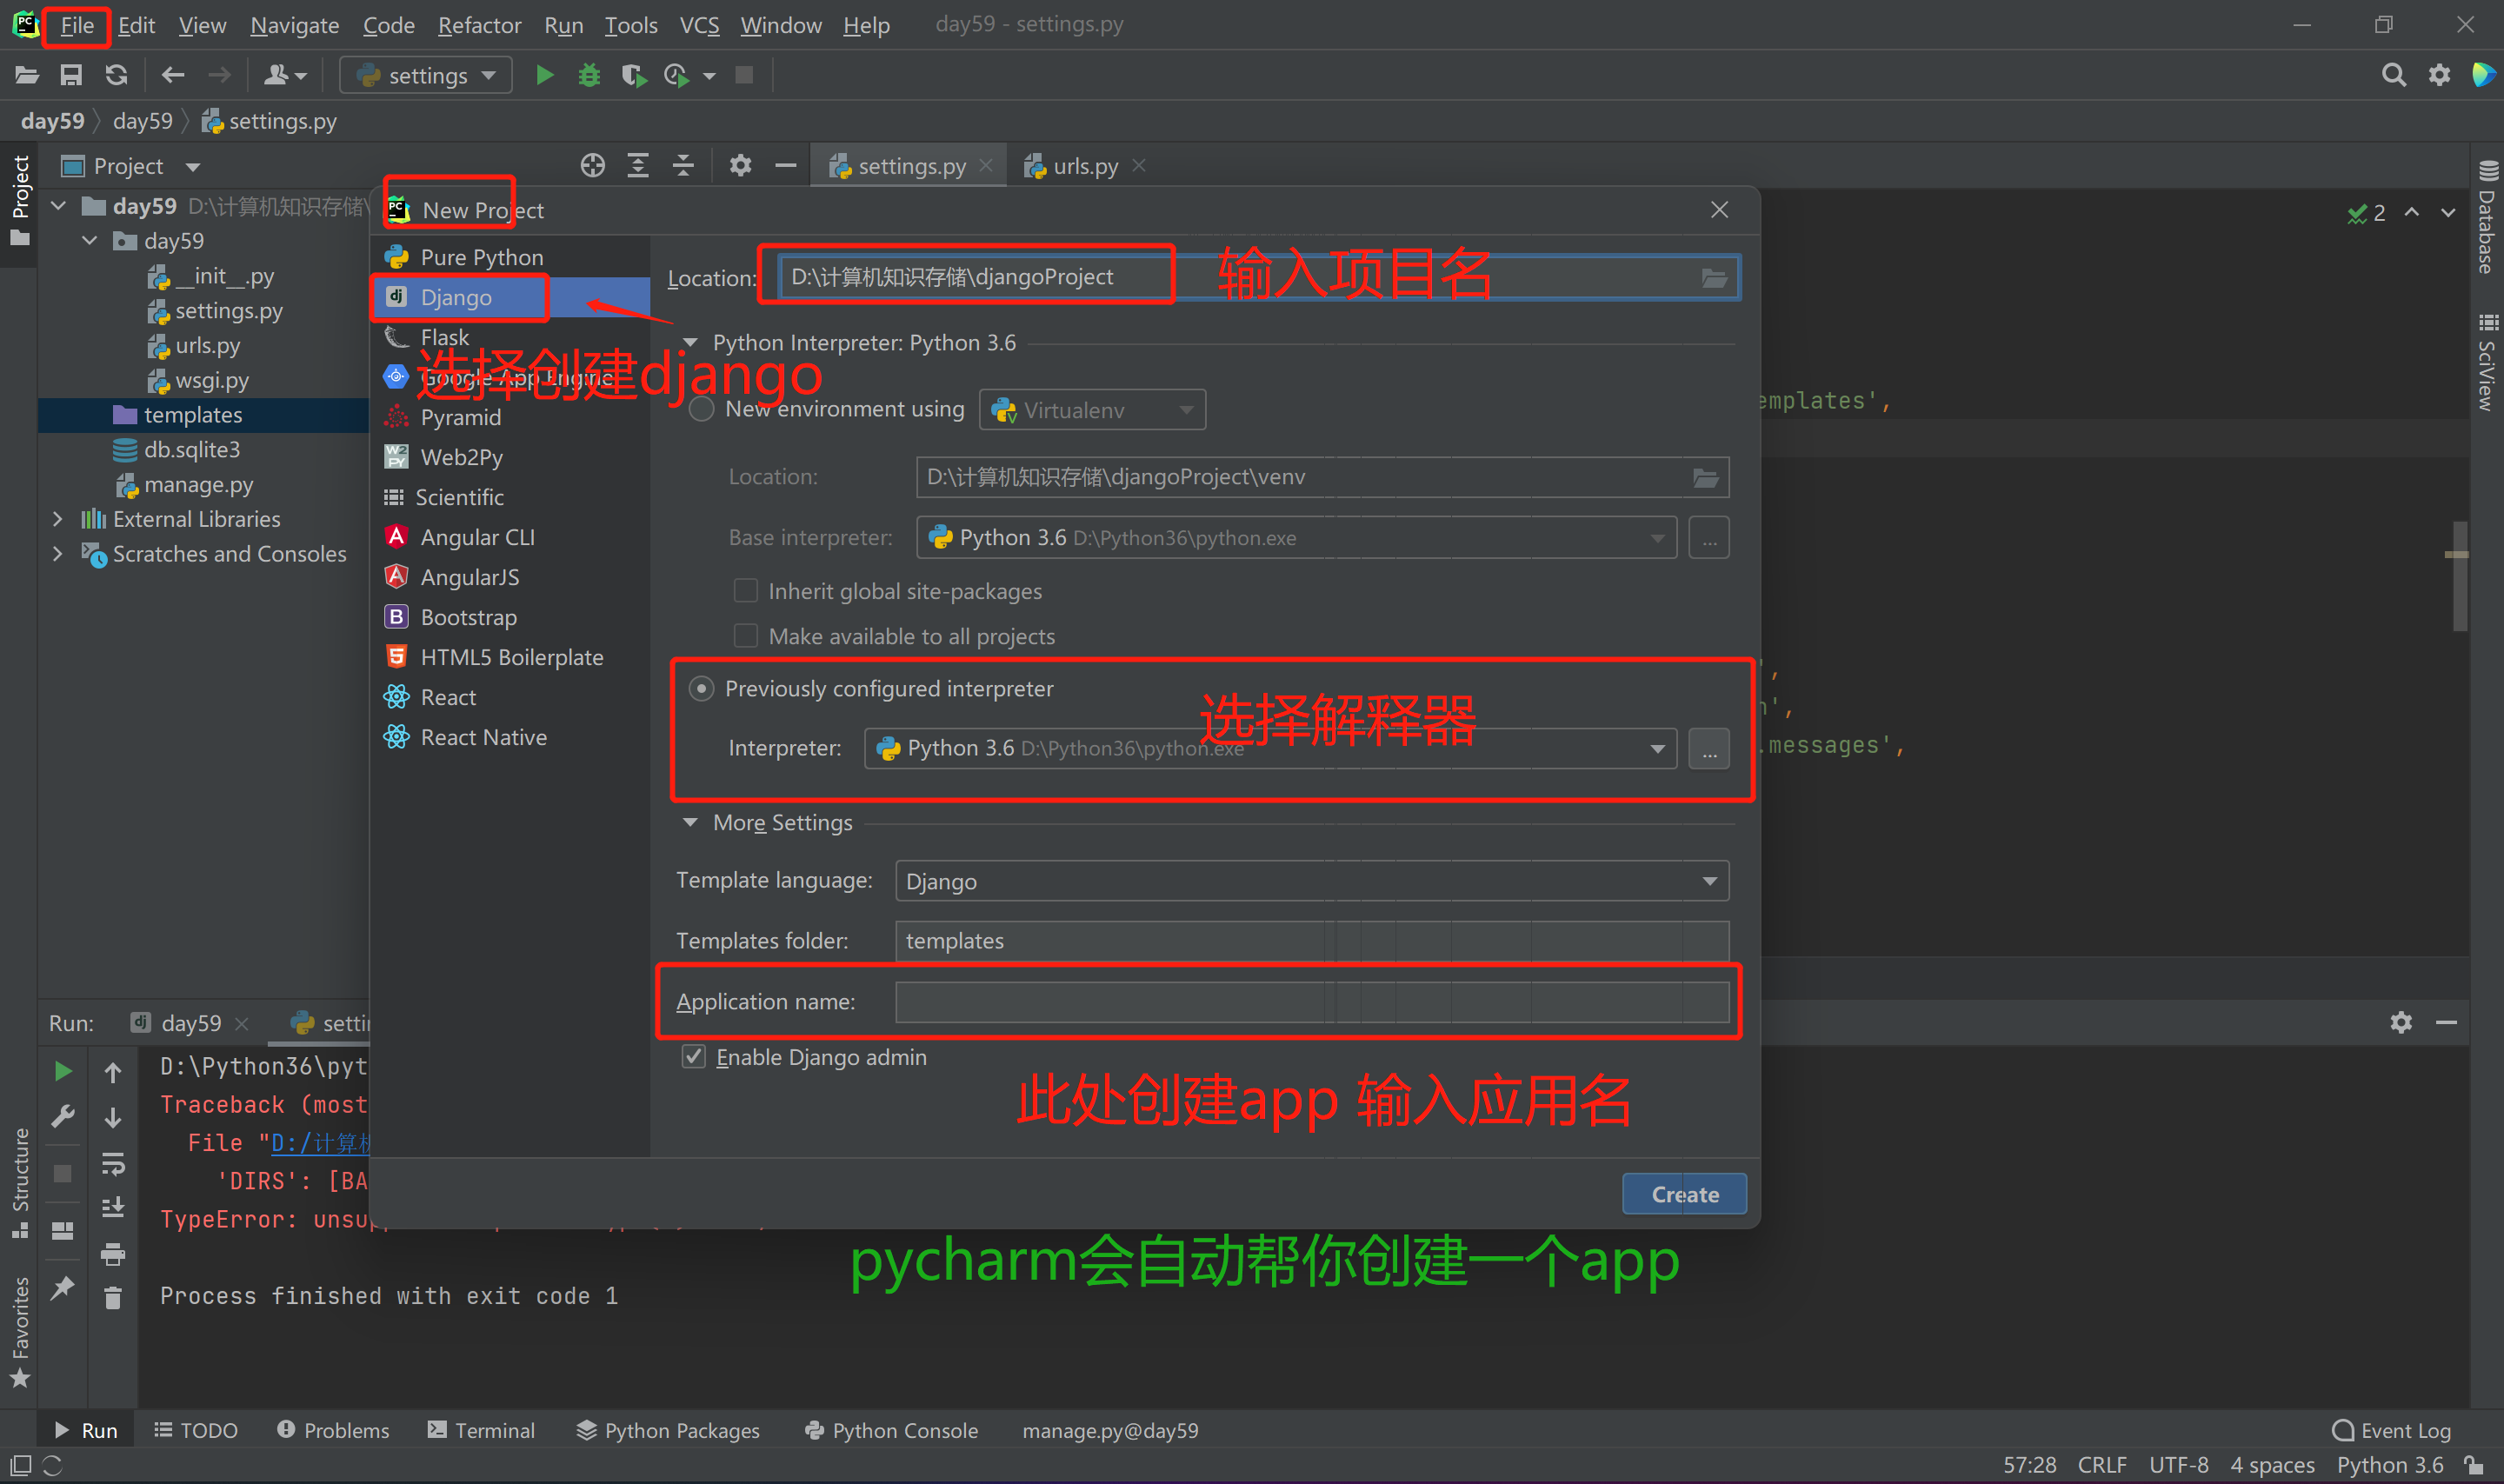Clear all Run console output trash icon
This screenshot has width=2504, height=1484.
[x=113, y=1298]
